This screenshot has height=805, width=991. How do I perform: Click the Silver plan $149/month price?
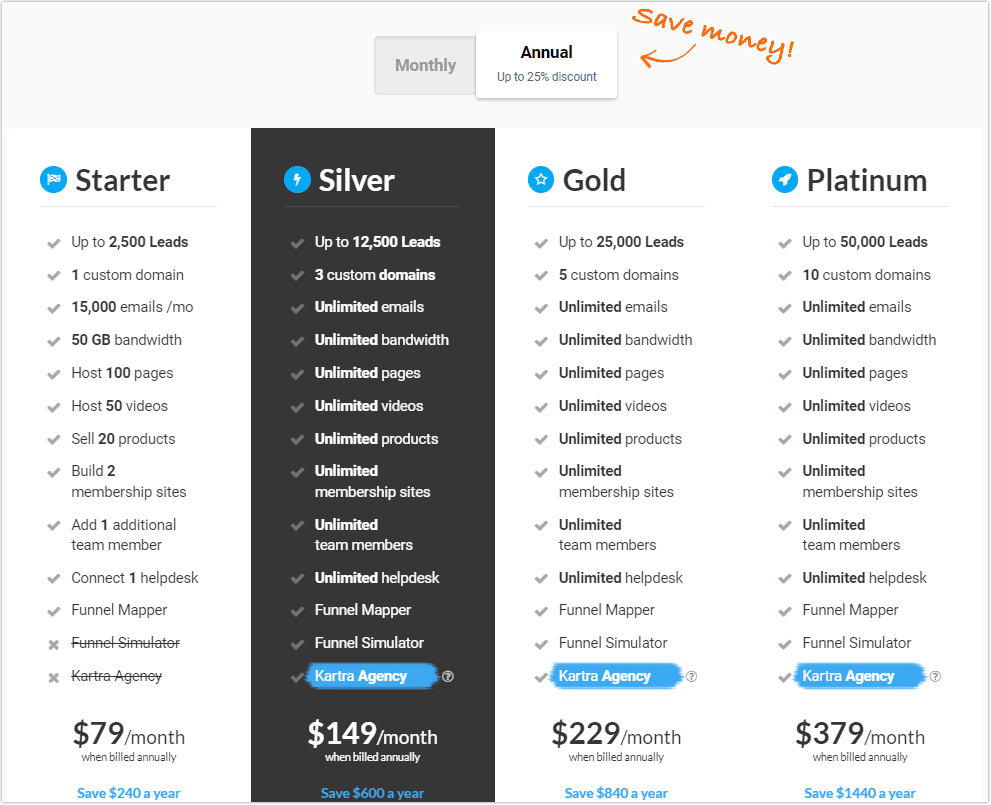372,734
